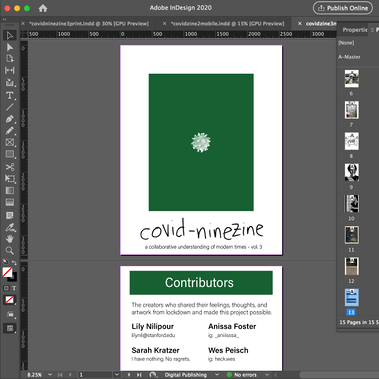This screenshot has width=379, height=379.
Task: Select the Free Transform tool
Action: click(10, 179)
